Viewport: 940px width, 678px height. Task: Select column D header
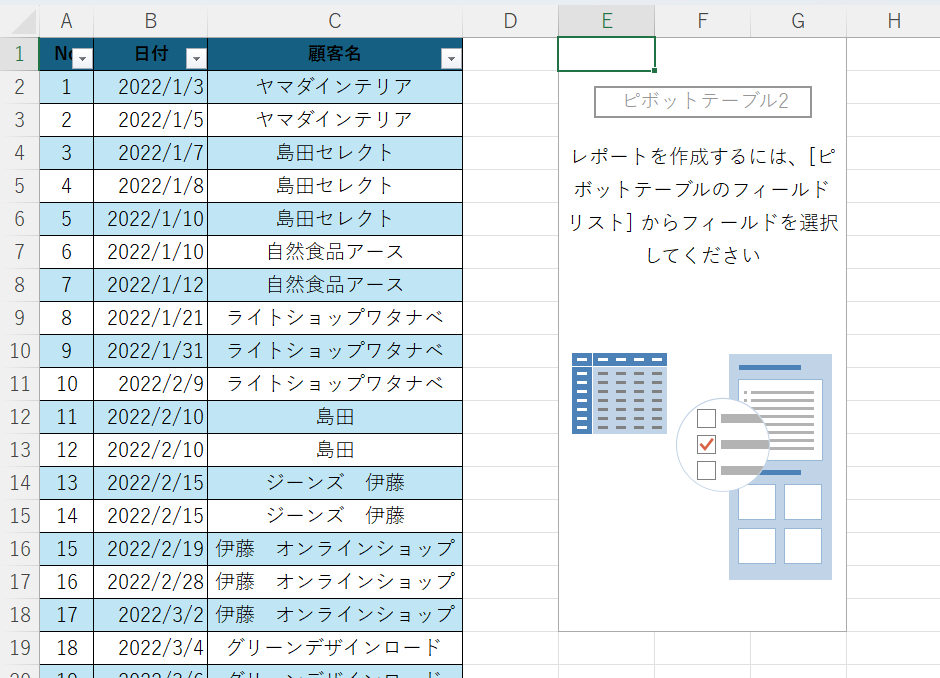tap(510, 21)
